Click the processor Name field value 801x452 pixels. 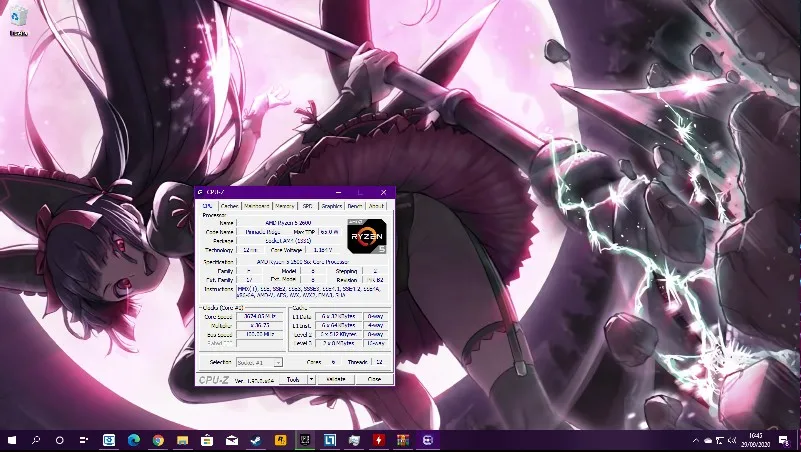click(288, 223)
